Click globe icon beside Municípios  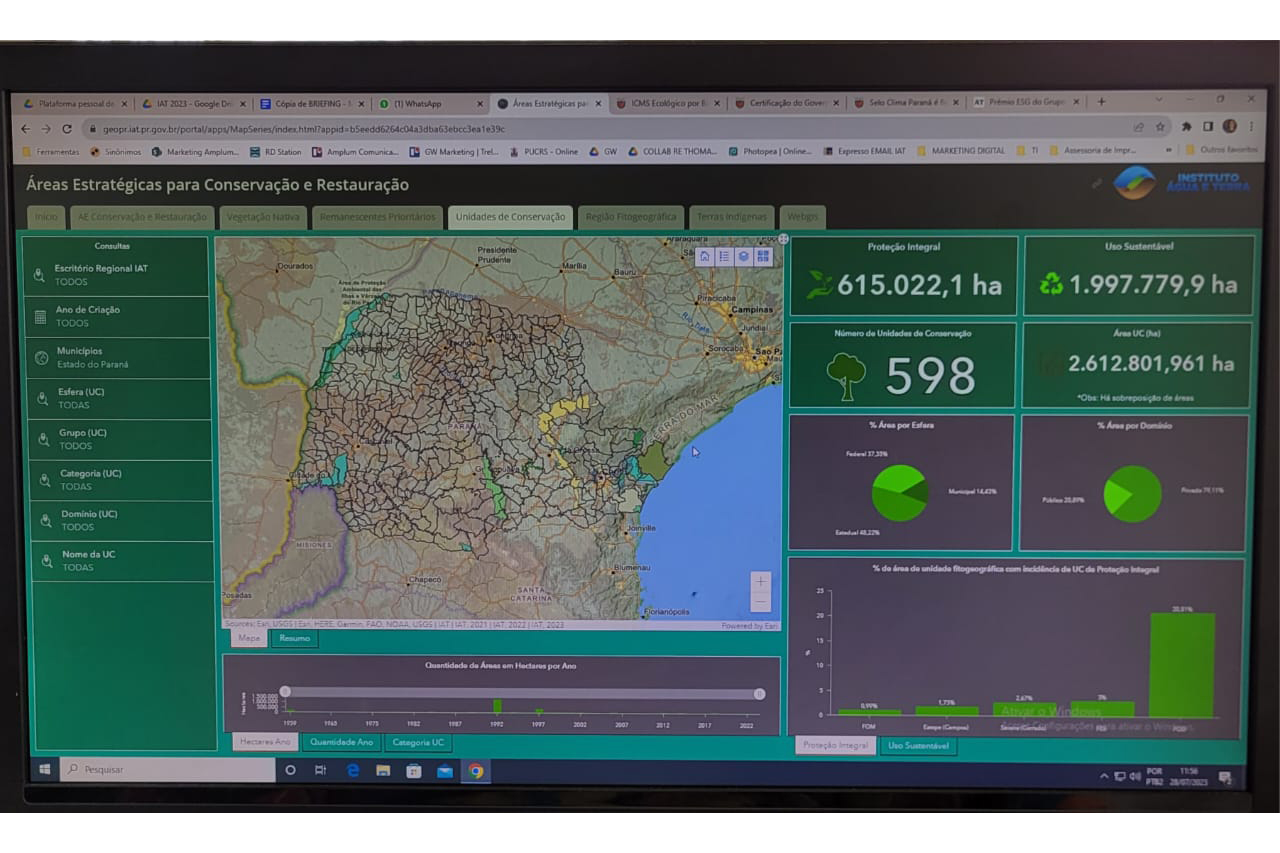pos(41,357)
